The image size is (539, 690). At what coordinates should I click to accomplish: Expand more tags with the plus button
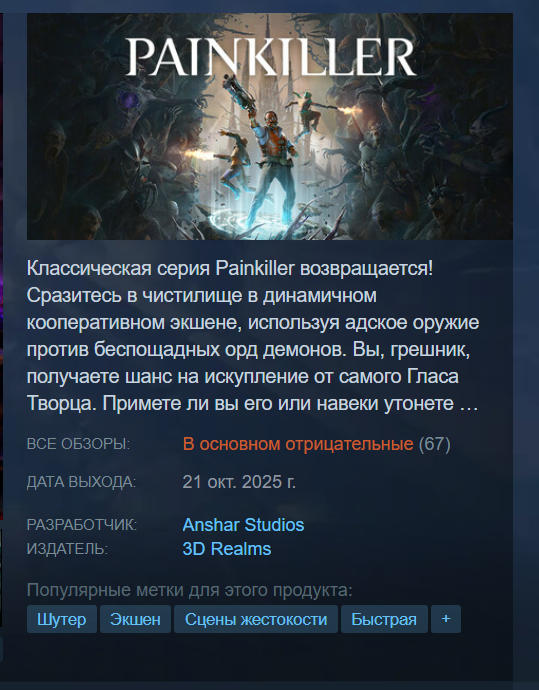click(x=446, y=619)
